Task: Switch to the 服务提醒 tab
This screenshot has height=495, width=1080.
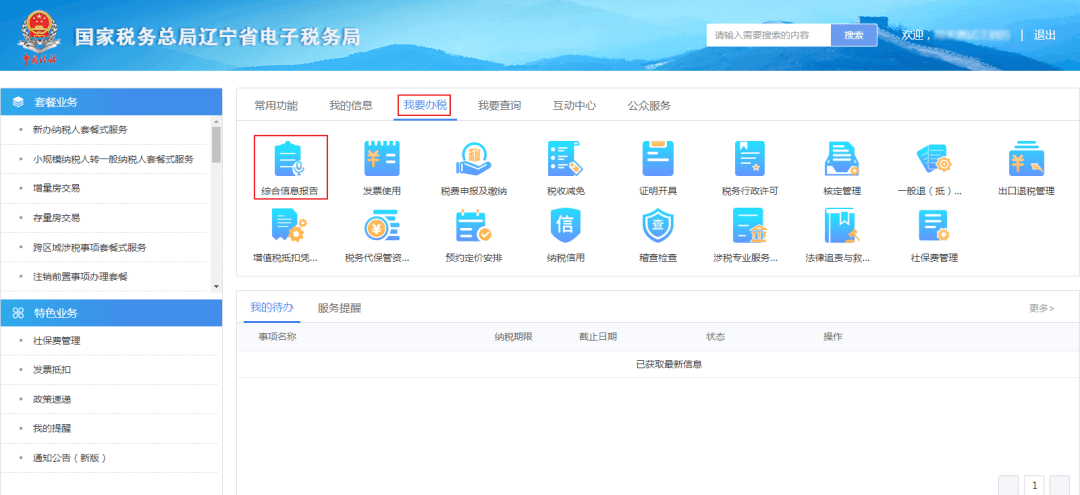Action: 339,308
